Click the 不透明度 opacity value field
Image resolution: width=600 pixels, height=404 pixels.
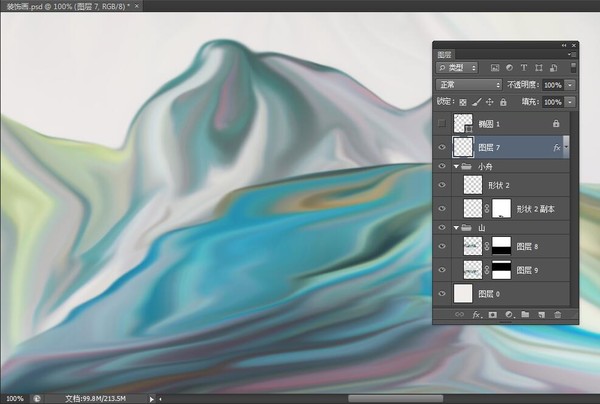click(553, 85)
